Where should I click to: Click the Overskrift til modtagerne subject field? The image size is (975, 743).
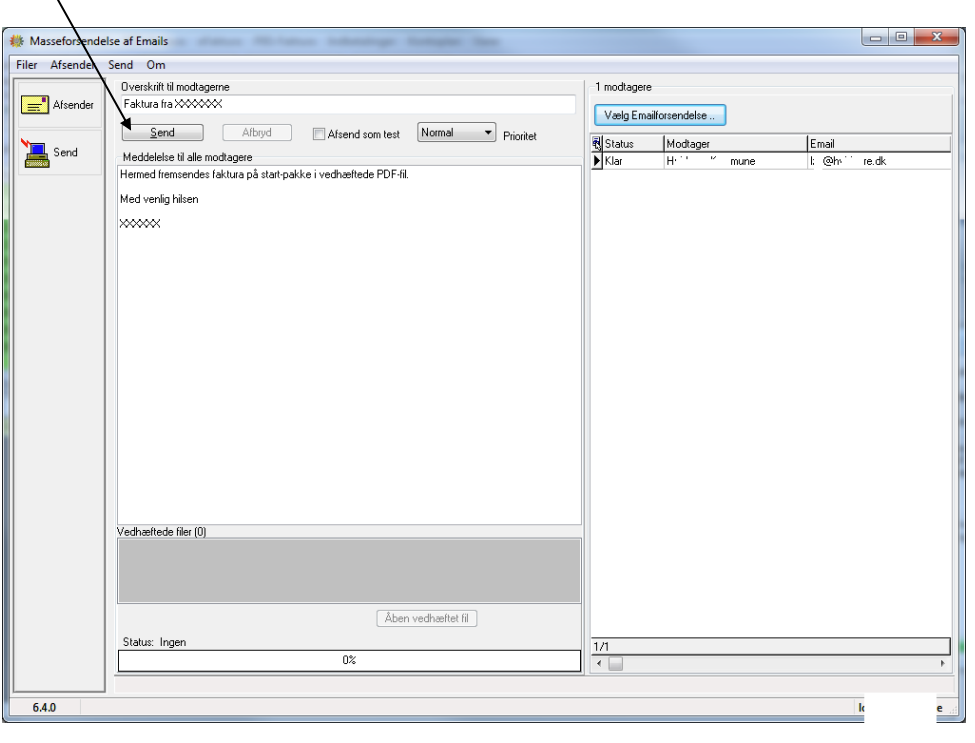[x=348, y=104]
